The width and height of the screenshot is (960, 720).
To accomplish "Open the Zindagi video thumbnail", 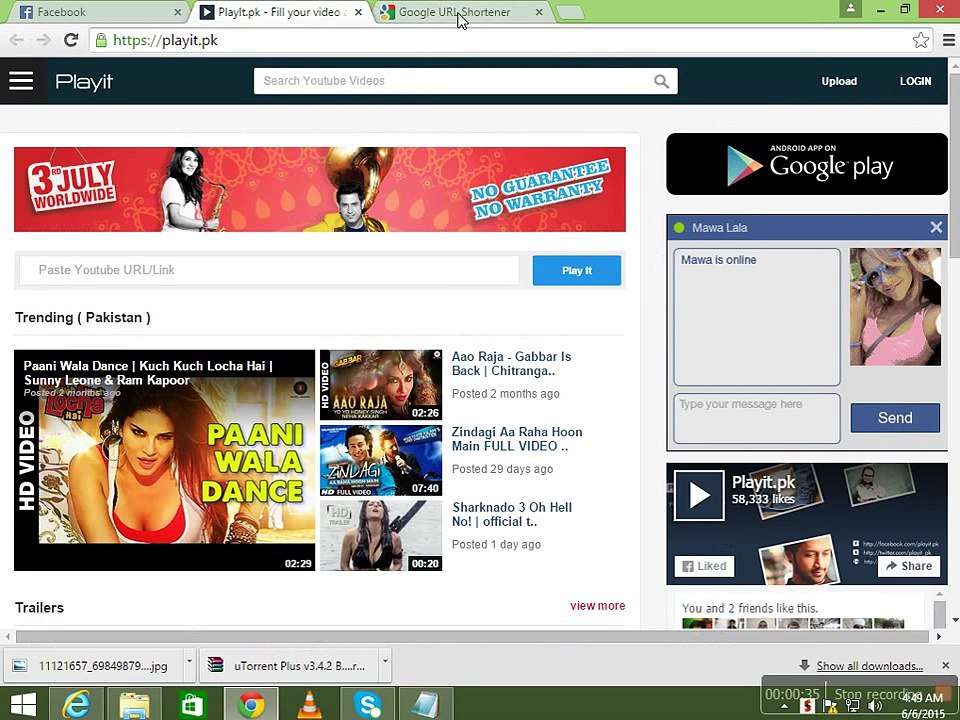I will coord(381,460).
